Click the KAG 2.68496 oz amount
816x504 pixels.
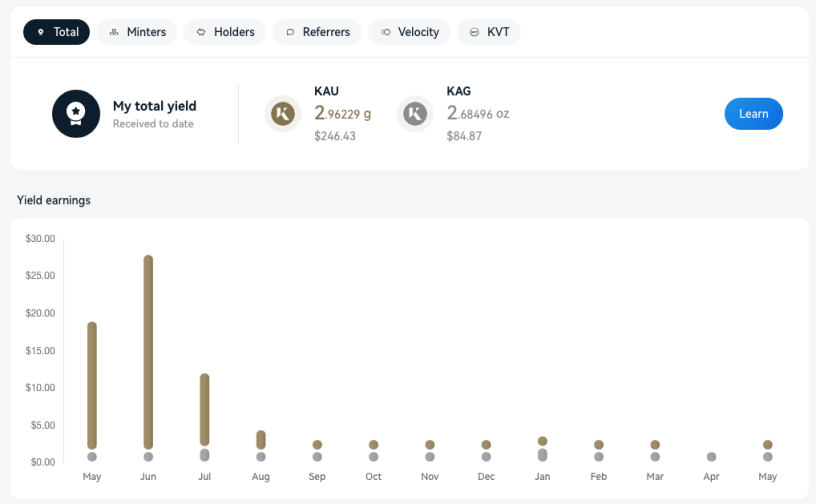point(478,113)
